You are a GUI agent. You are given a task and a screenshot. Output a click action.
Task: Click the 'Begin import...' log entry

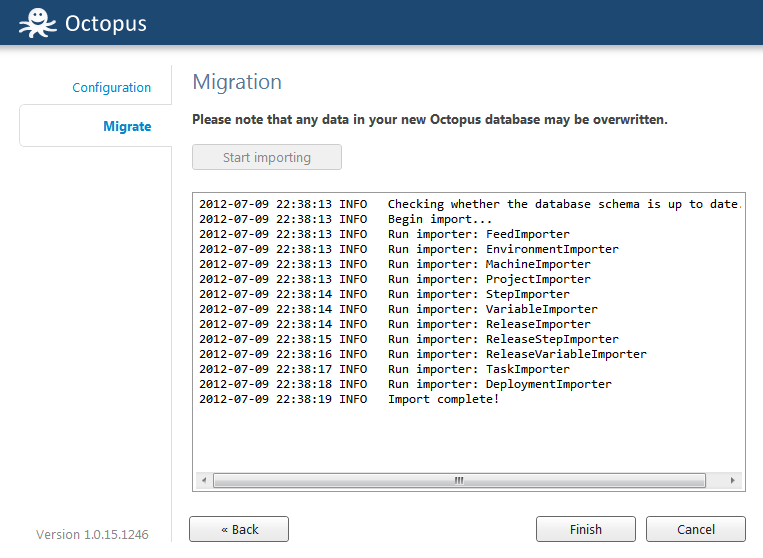(x=345, y=219)
